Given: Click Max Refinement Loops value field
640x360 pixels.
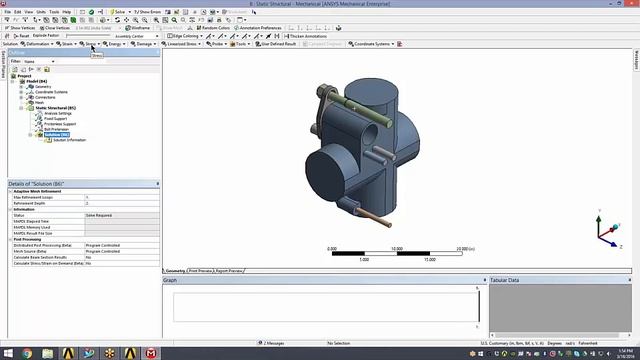Looking at the screenshot, I should coord(122,197).
